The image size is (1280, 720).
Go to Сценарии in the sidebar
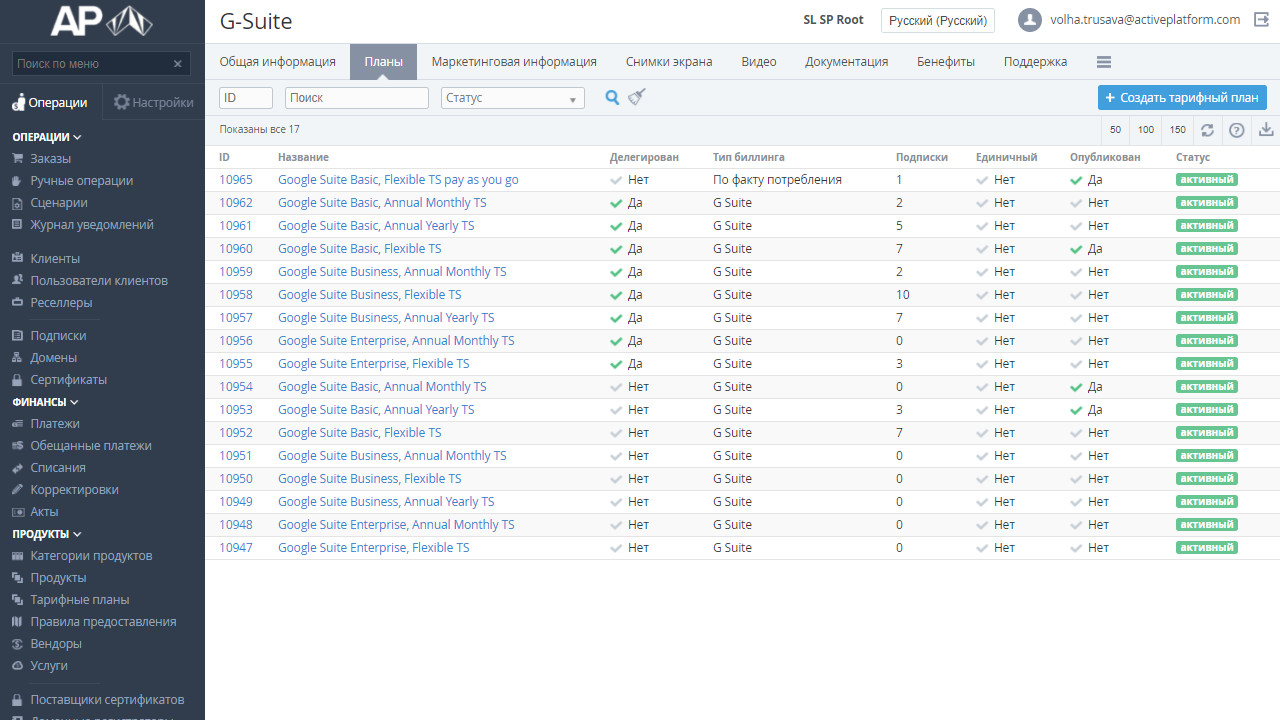tap(59, 203)
